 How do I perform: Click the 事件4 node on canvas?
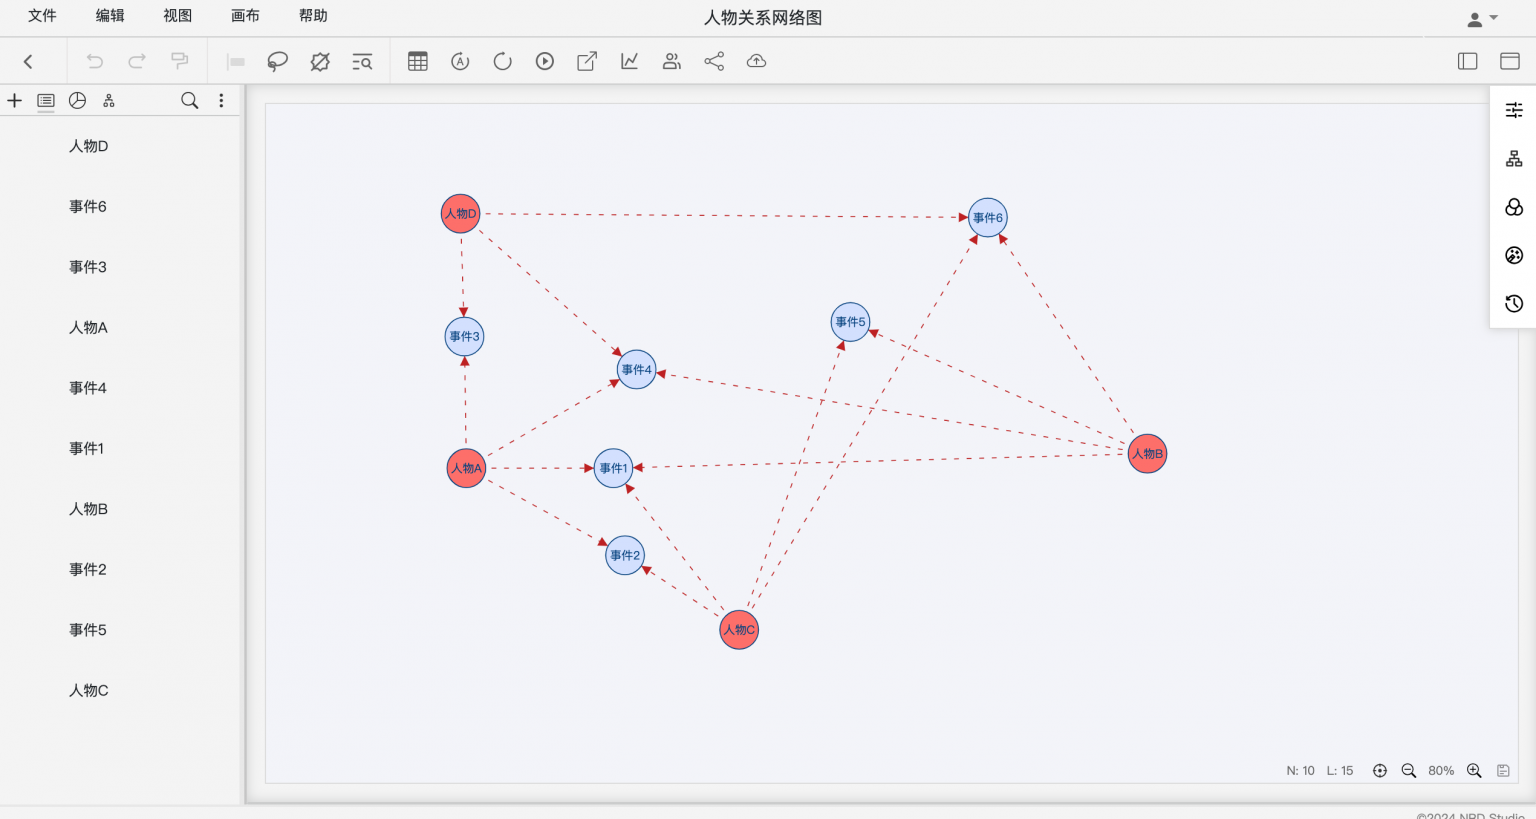(x=636, y=370)
